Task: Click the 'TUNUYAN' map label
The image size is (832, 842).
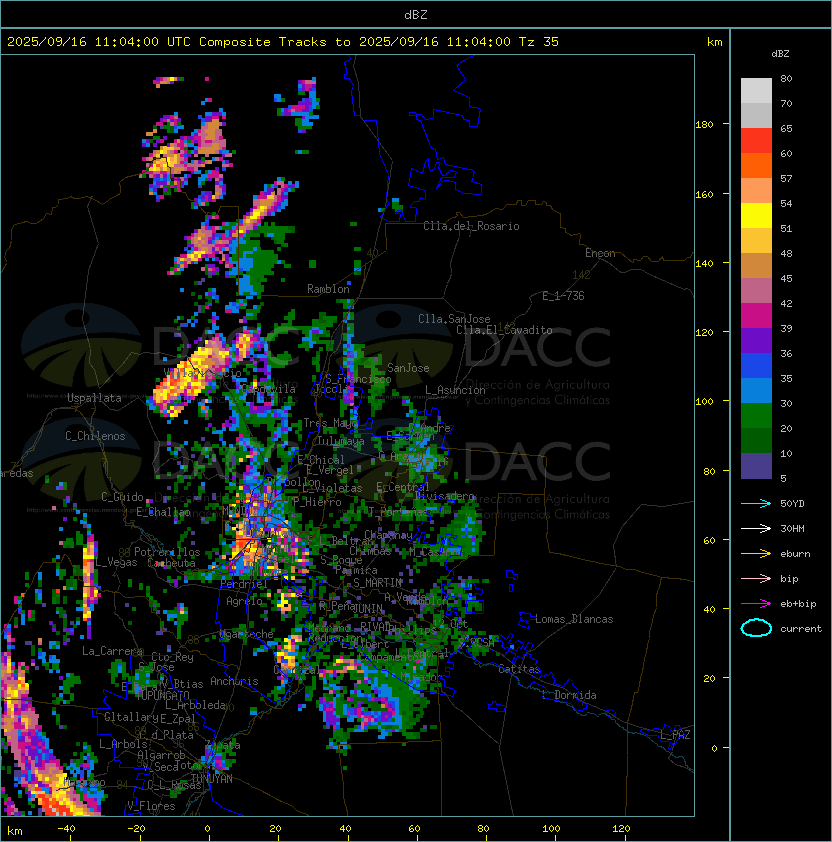Action: pos(212,779)
